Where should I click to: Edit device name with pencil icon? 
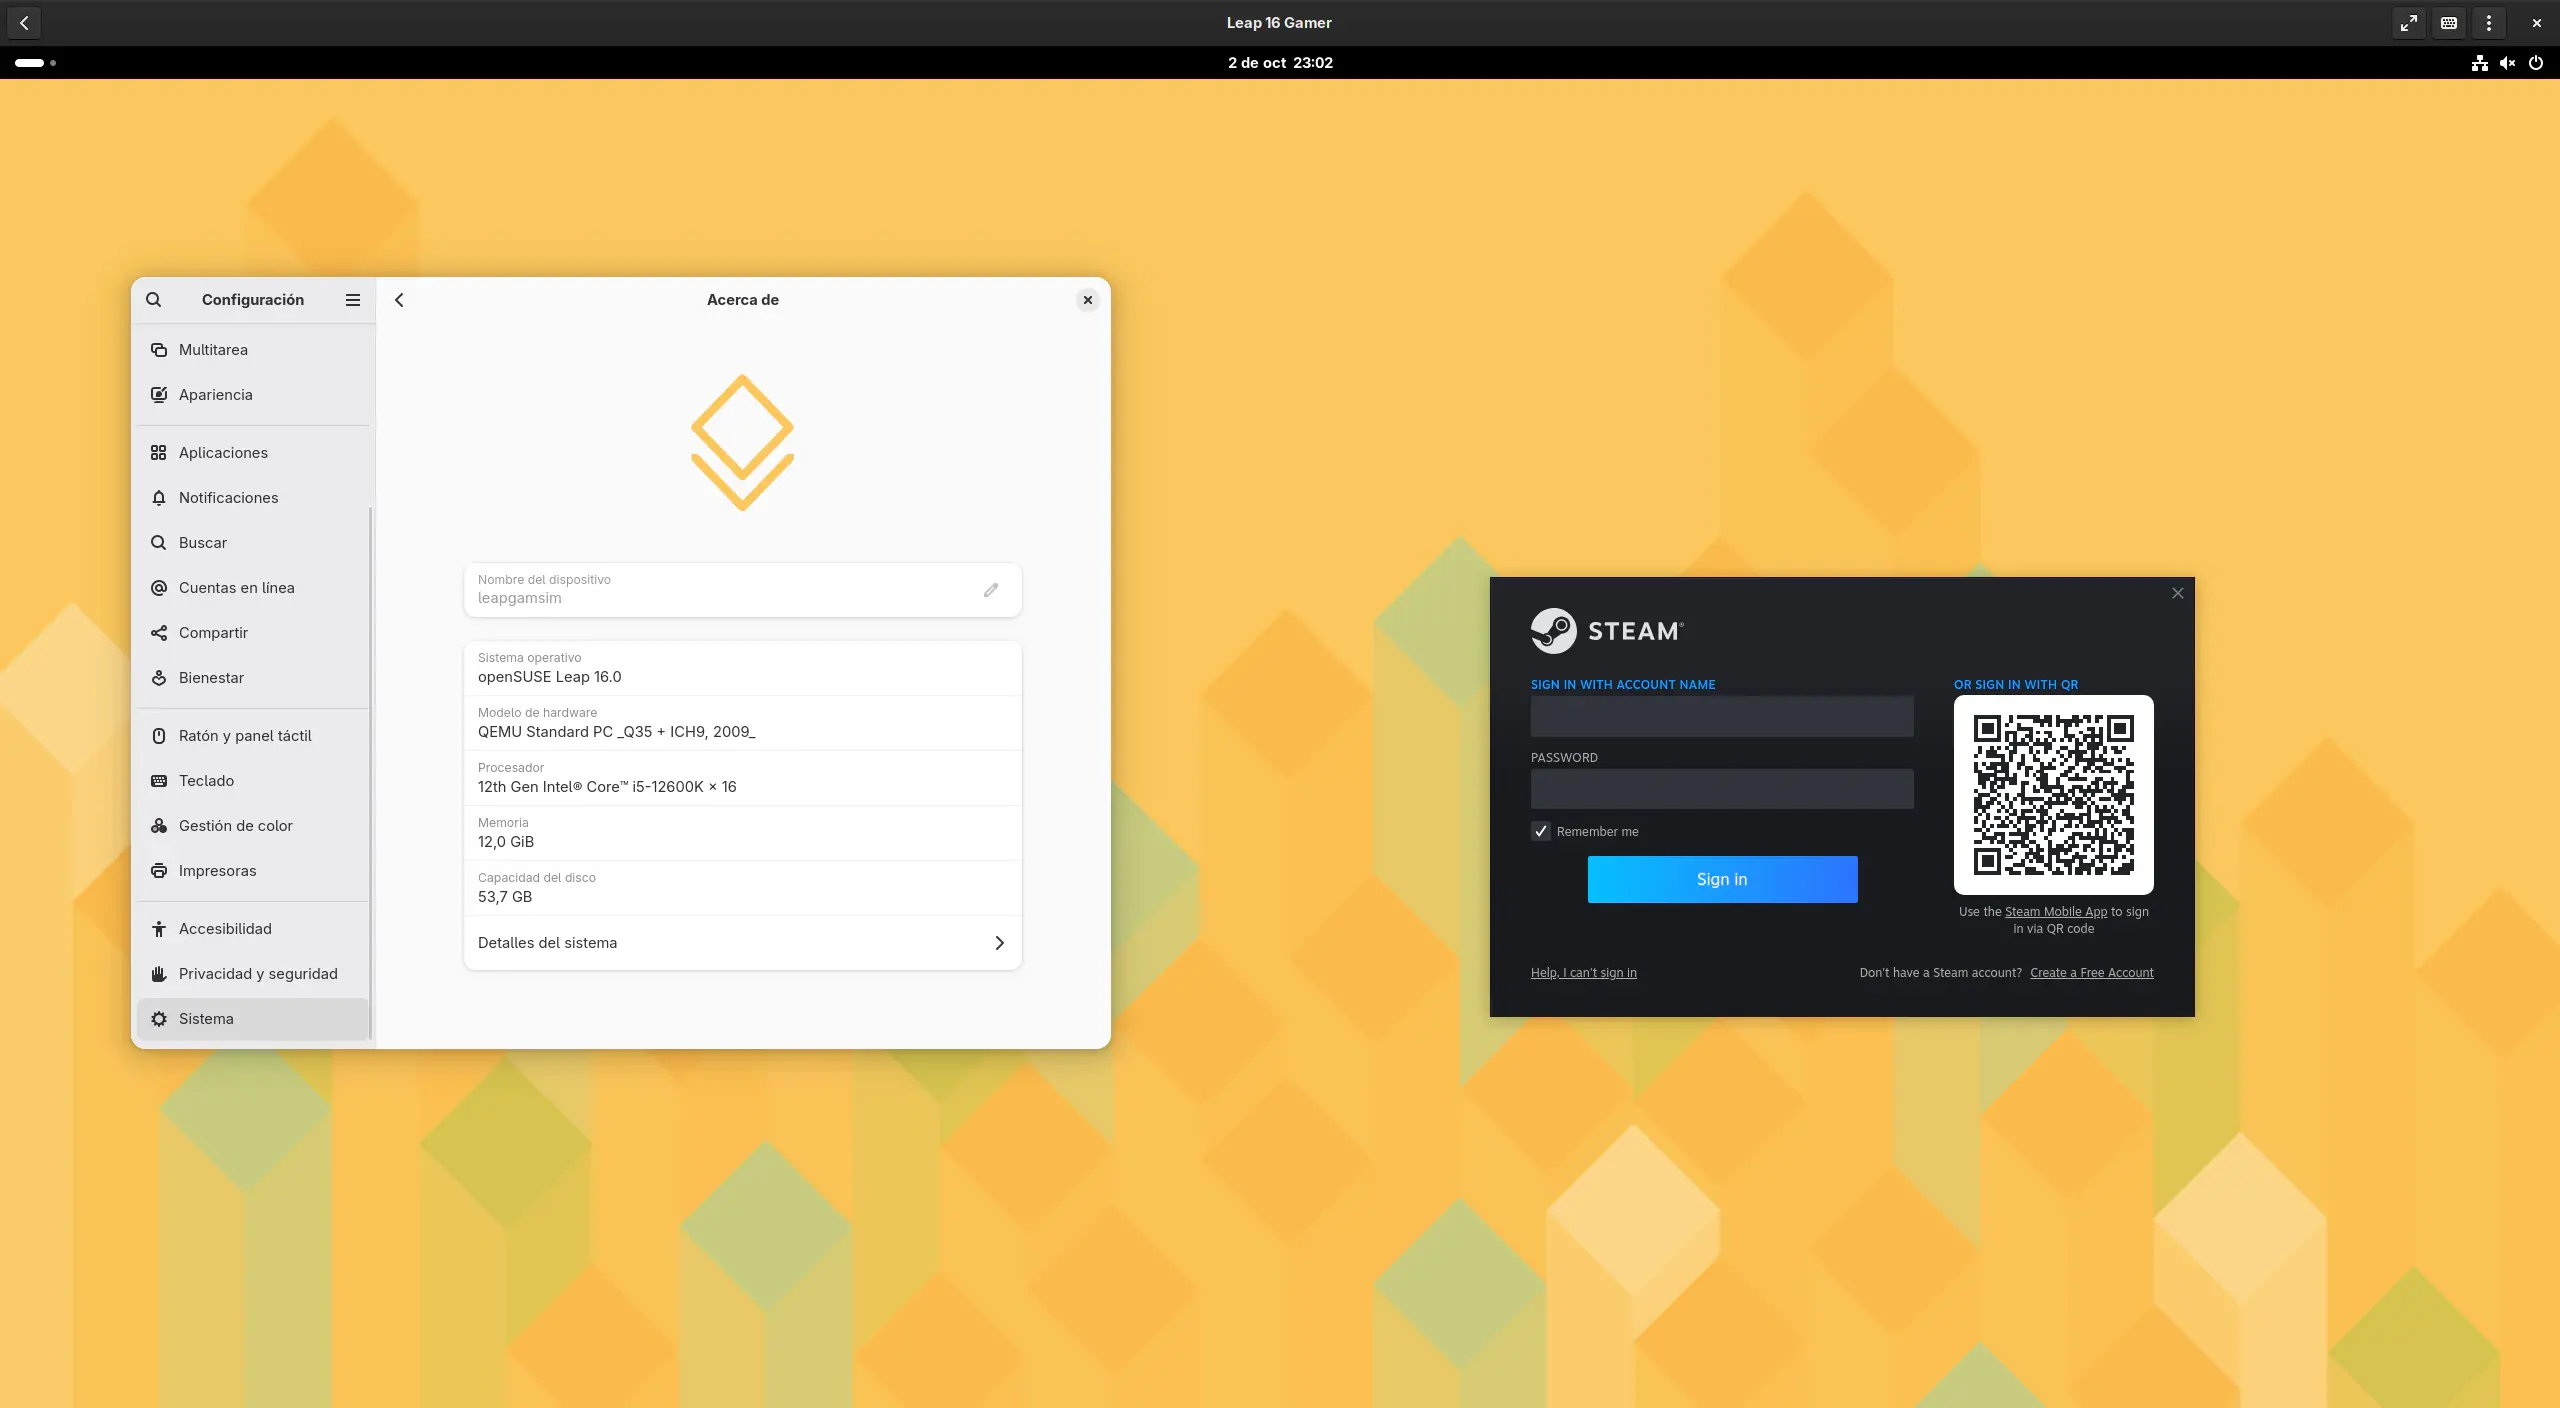point(990,590)
